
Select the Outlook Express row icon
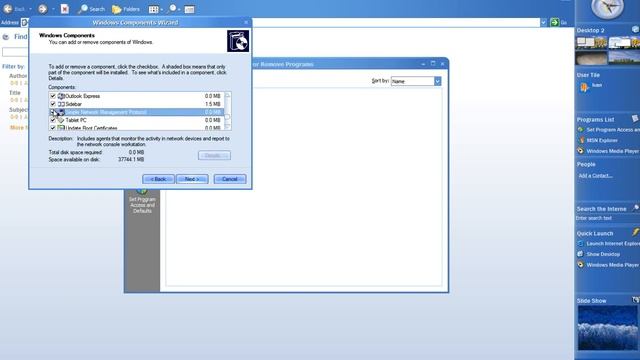coord(61,96)
